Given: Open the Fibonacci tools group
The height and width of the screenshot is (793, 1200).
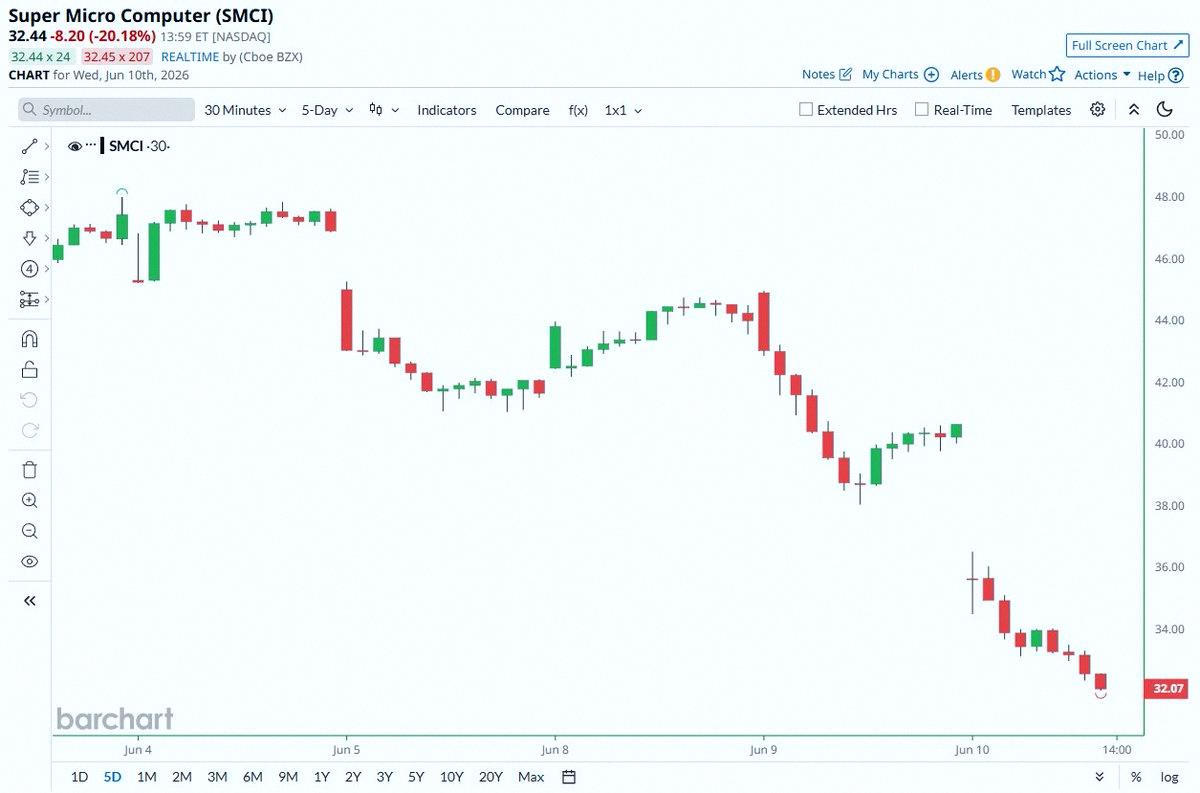Looking at the screenshot, I should tap(29, 177).
